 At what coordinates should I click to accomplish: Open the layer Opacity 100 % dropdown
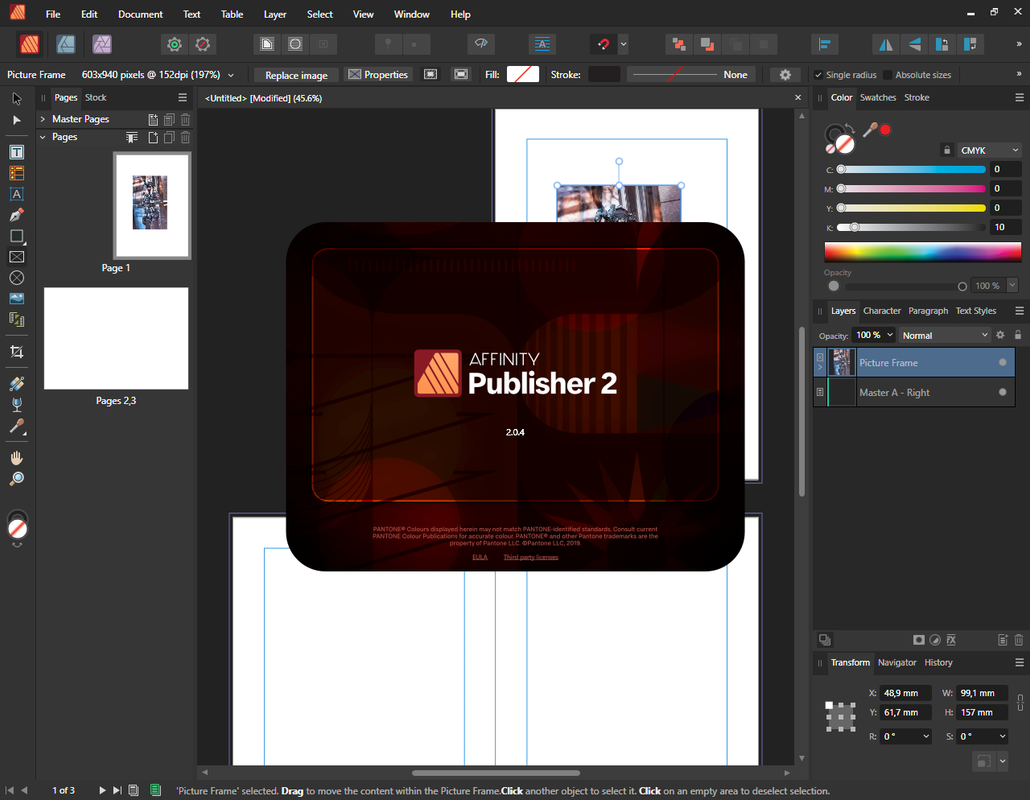click(890, 335)
